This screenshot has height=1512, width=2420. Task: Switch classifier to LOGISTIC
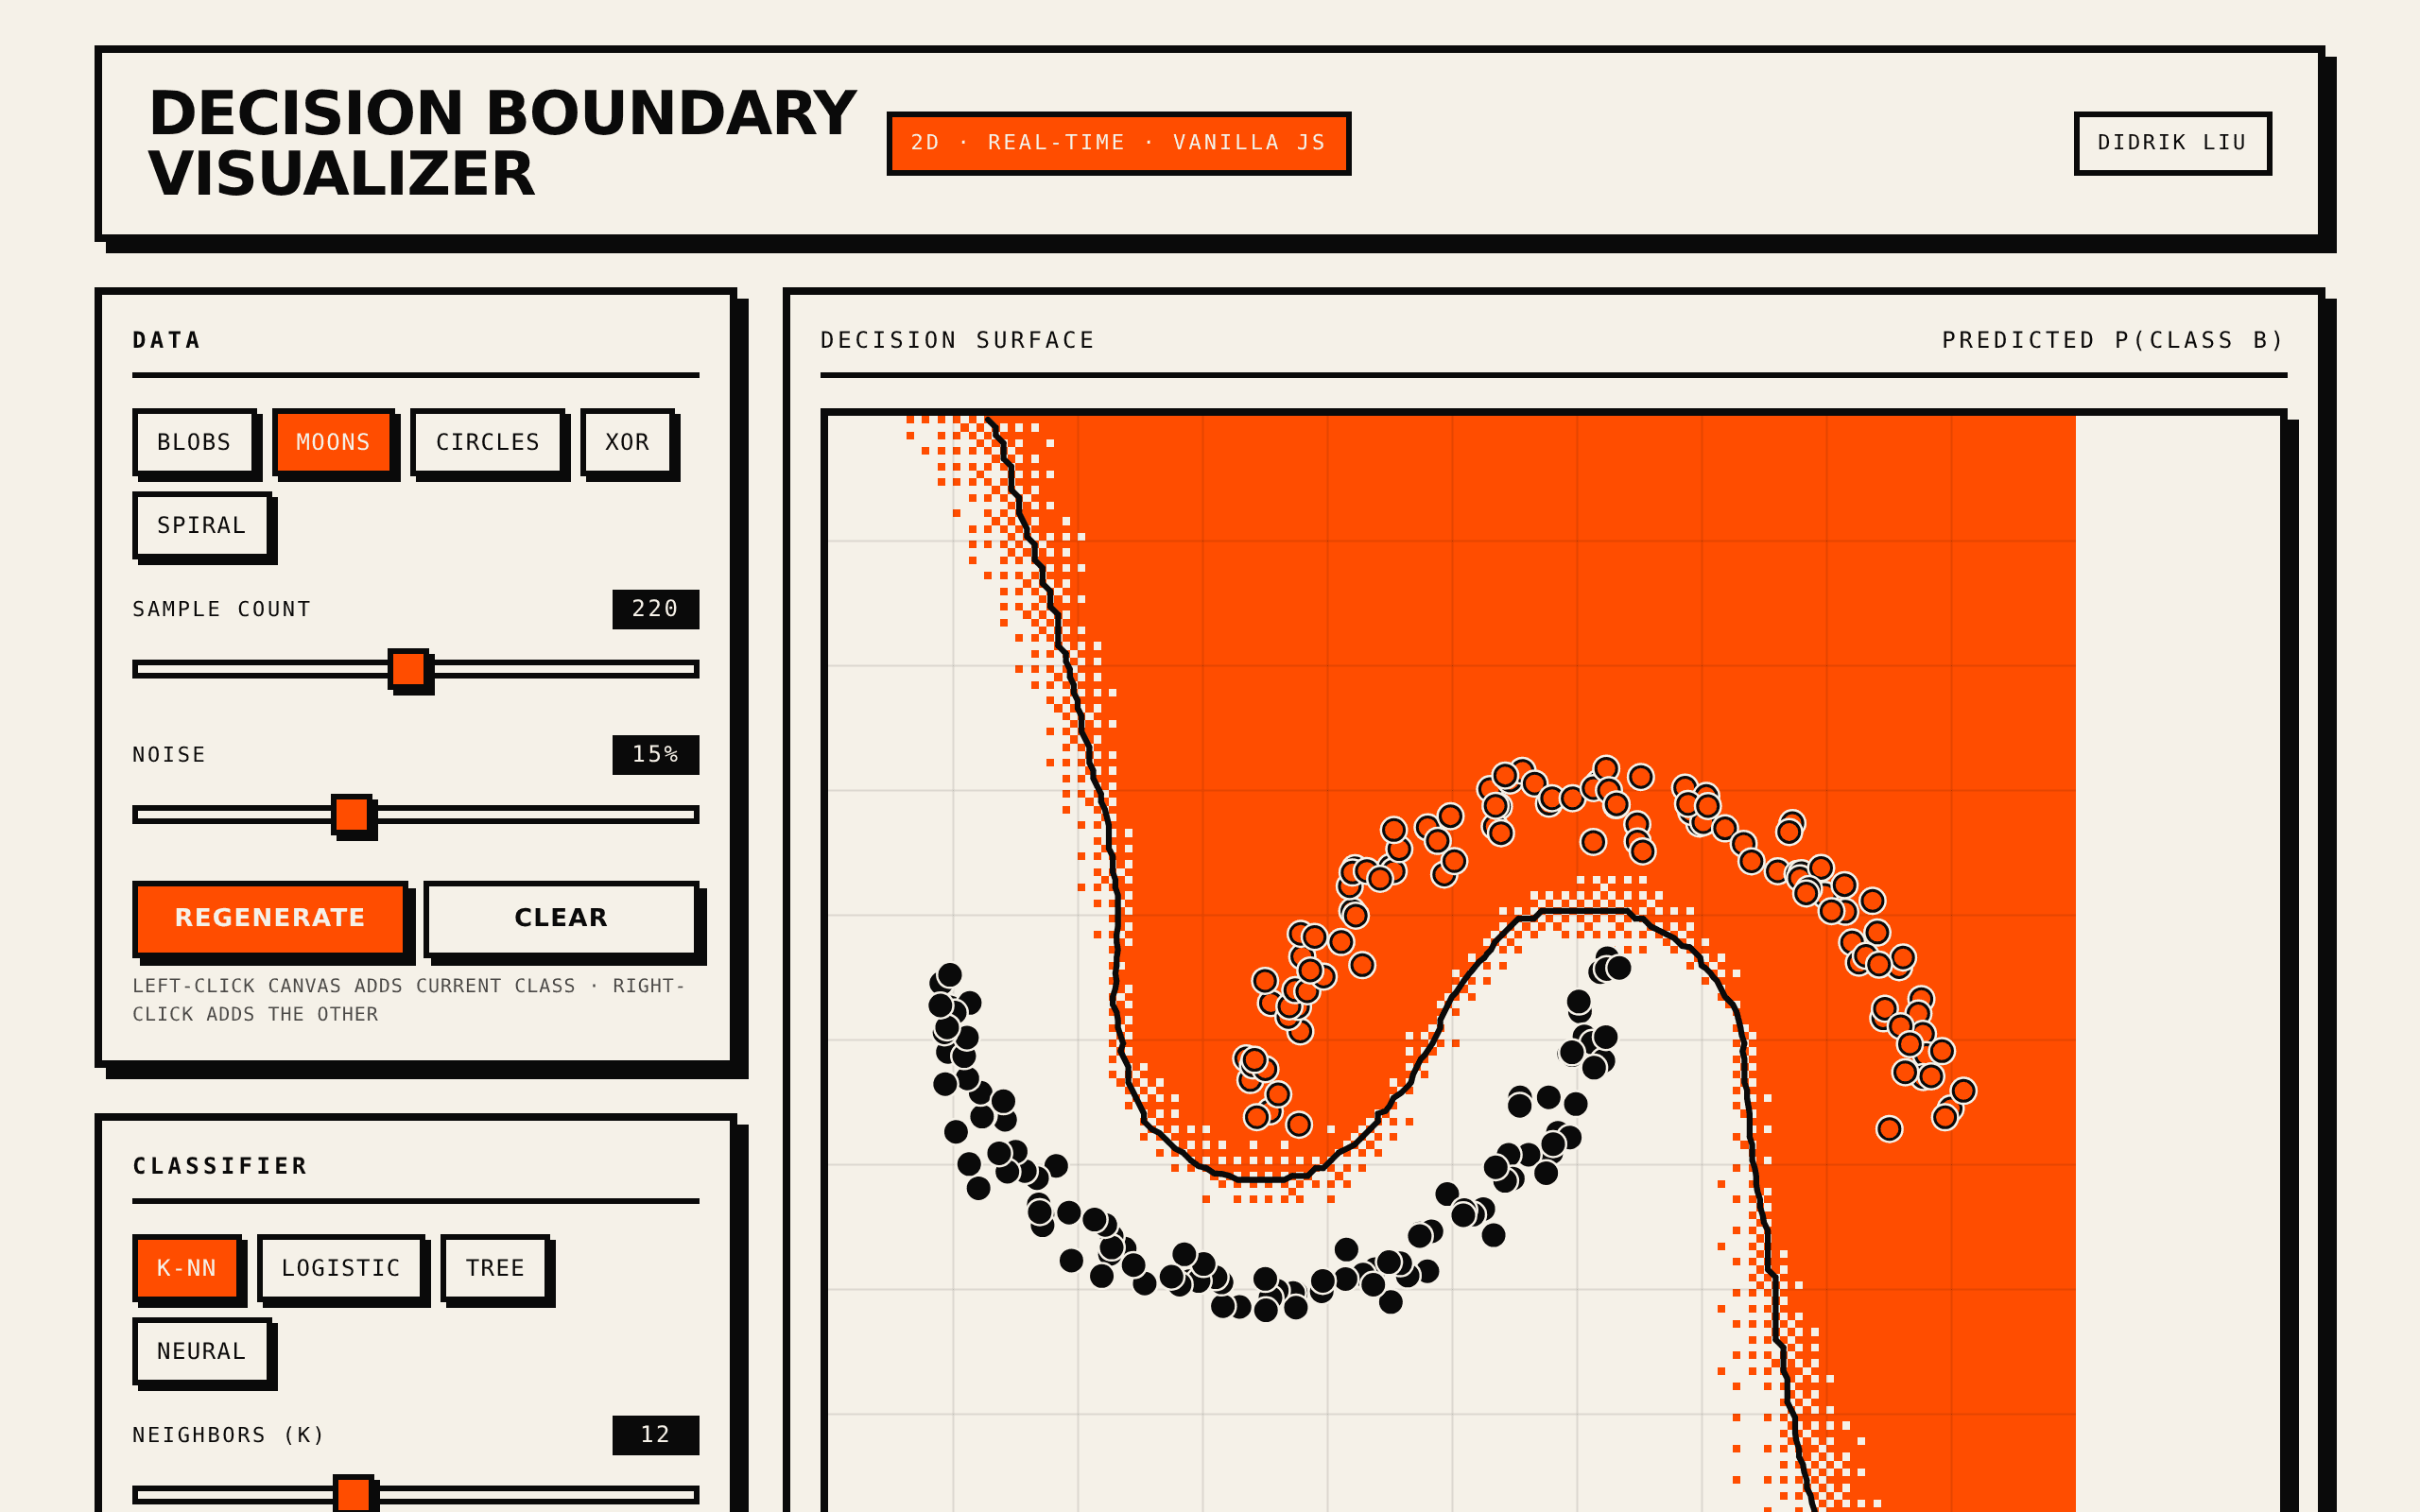(x=341, y=1268)
